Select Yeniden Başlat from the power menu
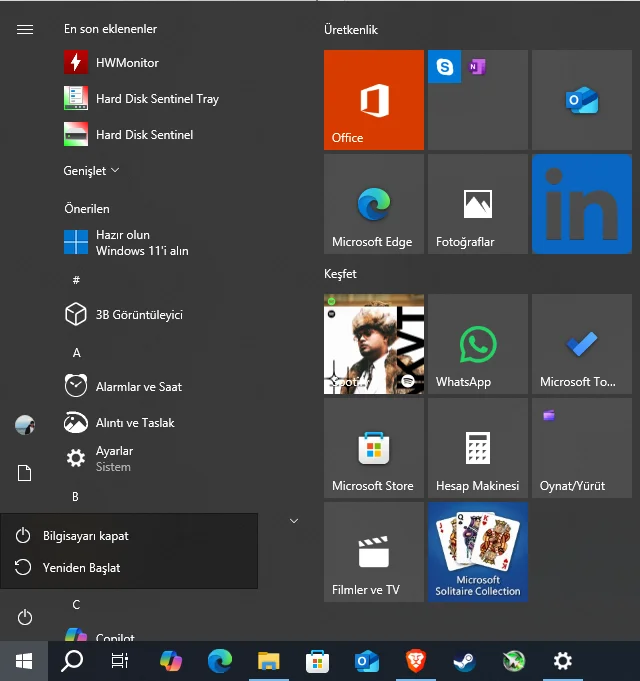The image size is (640, 681). click(81, 568)
